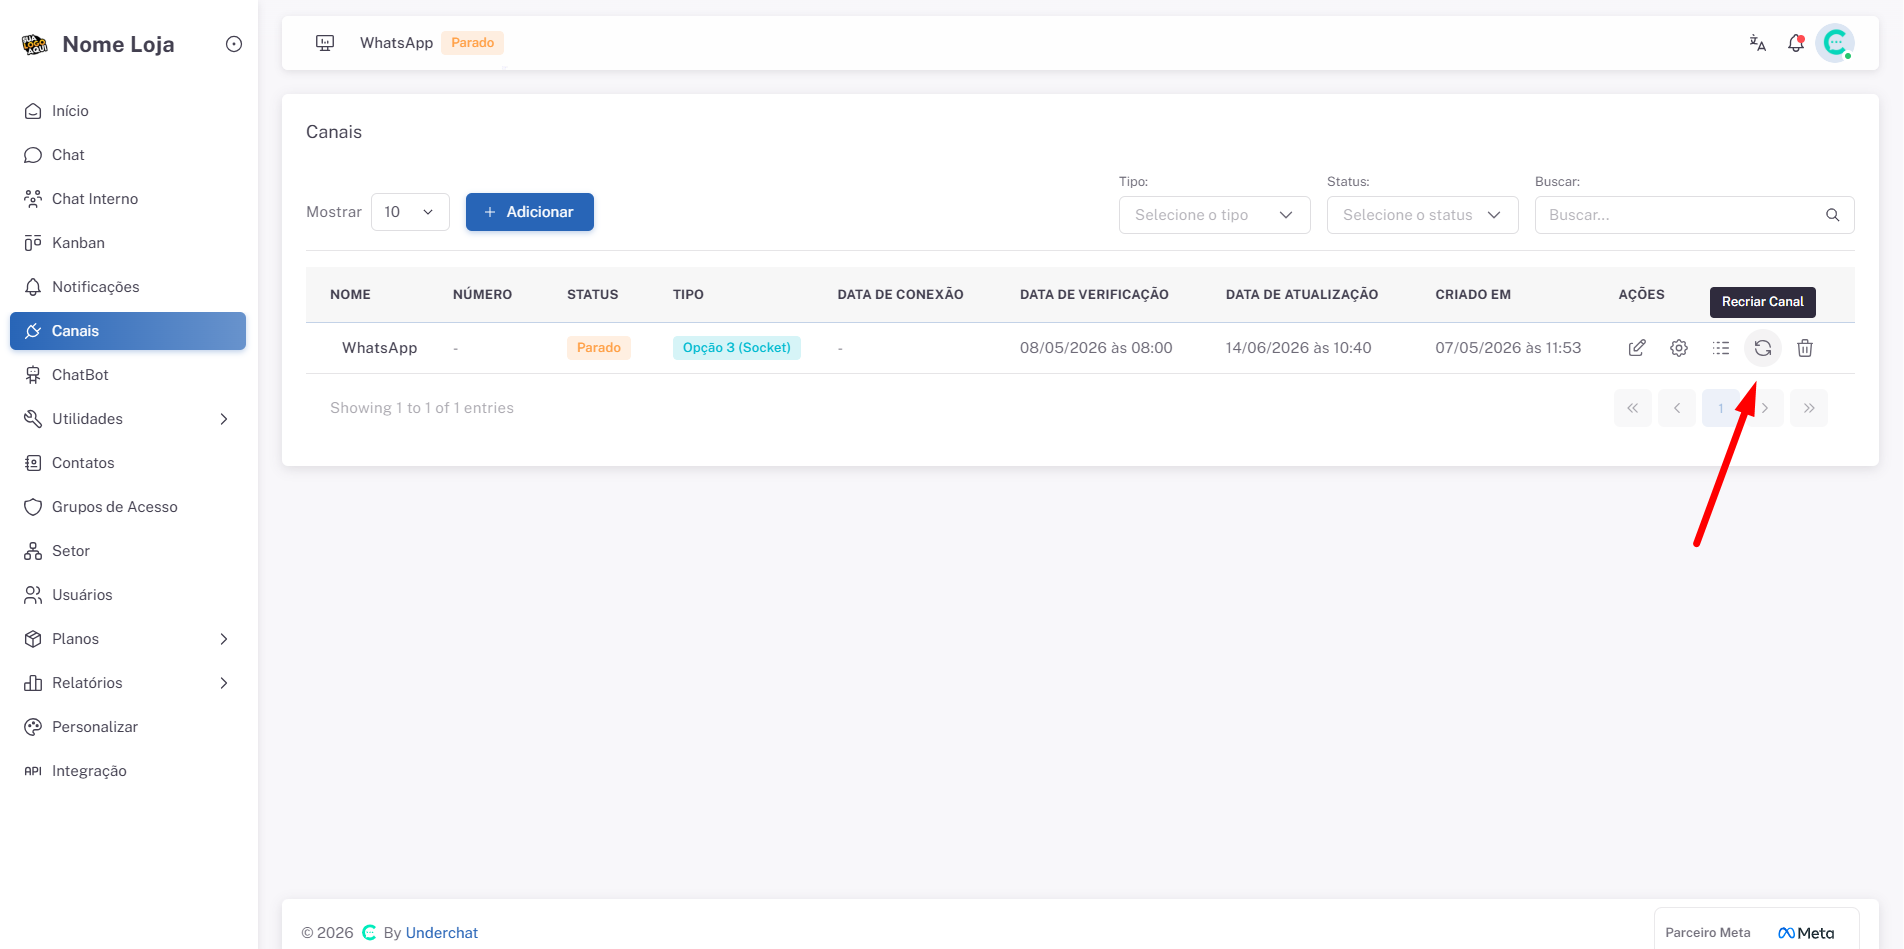The image size is (1904, 949).
Task: Open the gear settings icon in Ações
Action: (1679, 348)
